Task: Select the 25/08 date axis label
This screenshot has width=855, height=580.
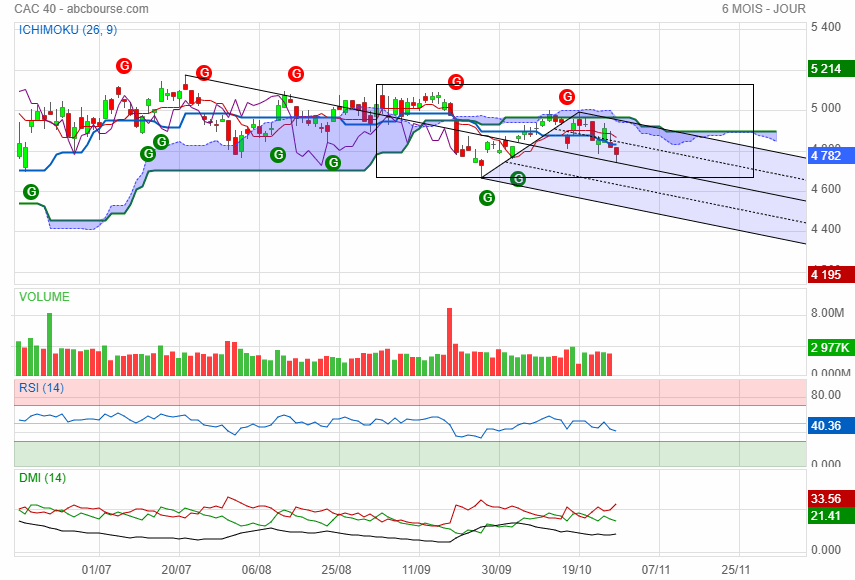Action: pyautogui.click(x=336, y=570)
